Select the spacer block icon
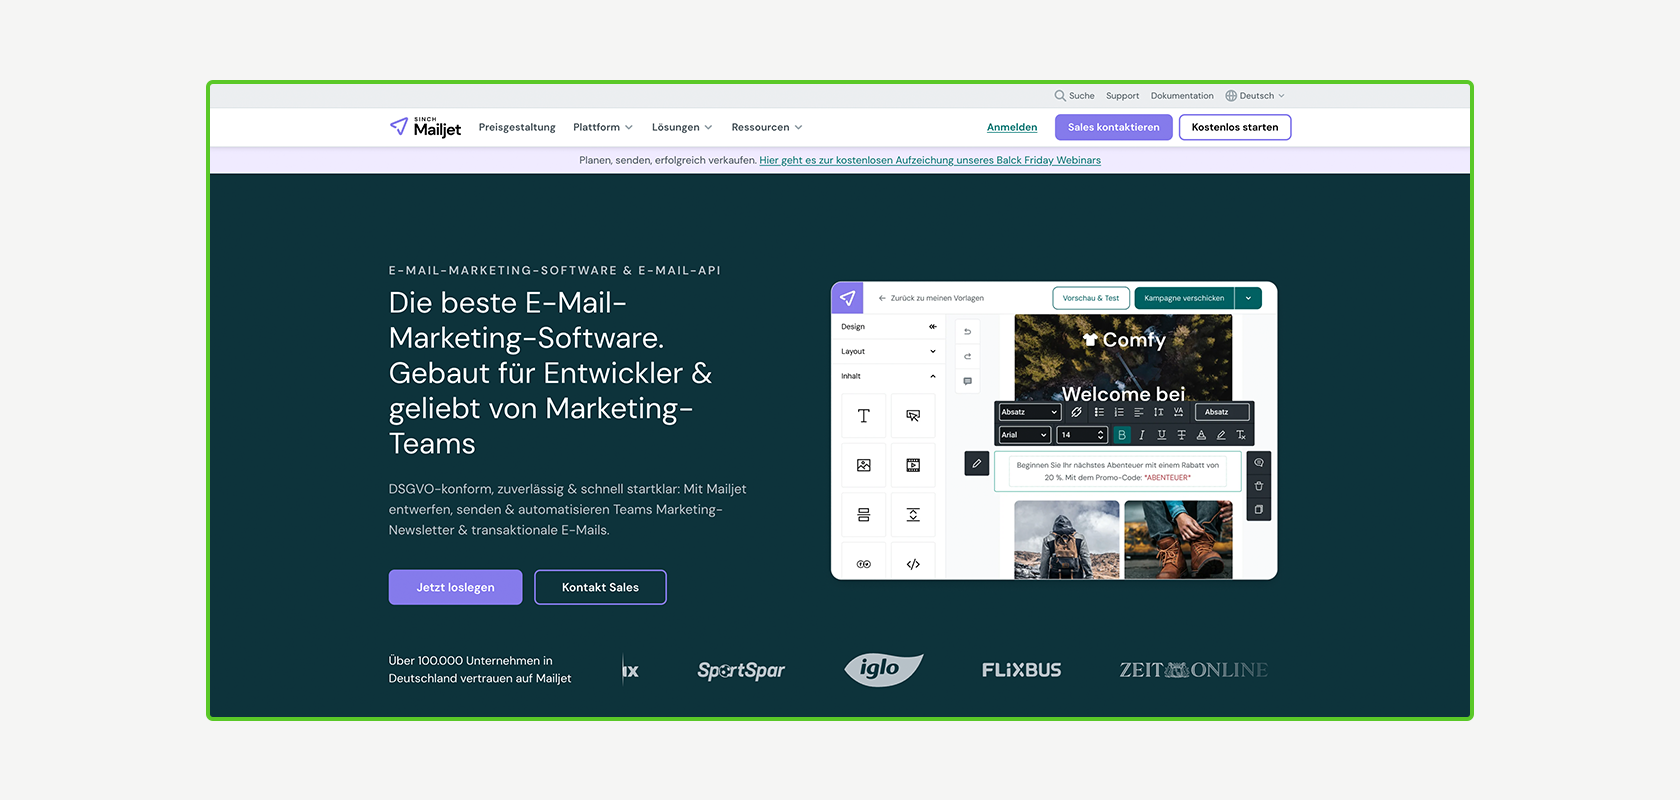 tap(913, 515)
